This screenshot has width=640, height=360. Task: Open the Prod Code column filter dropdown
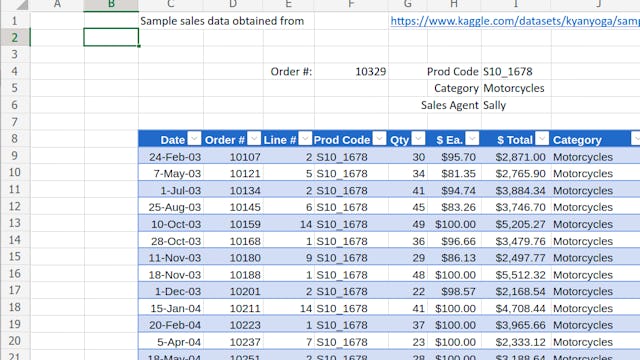(380, 139)
